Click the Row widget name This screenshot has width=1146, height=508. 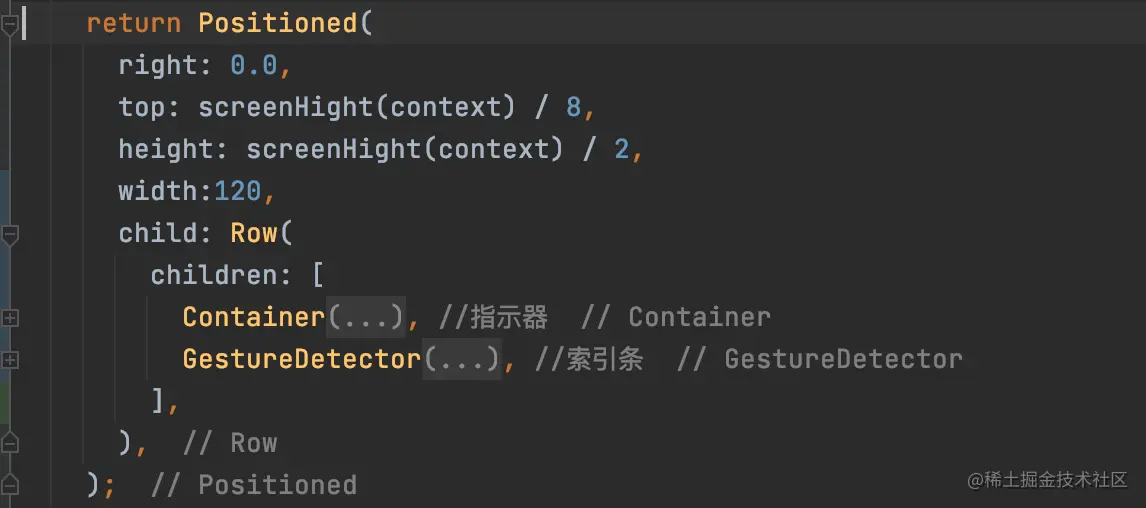pos(254,233)
